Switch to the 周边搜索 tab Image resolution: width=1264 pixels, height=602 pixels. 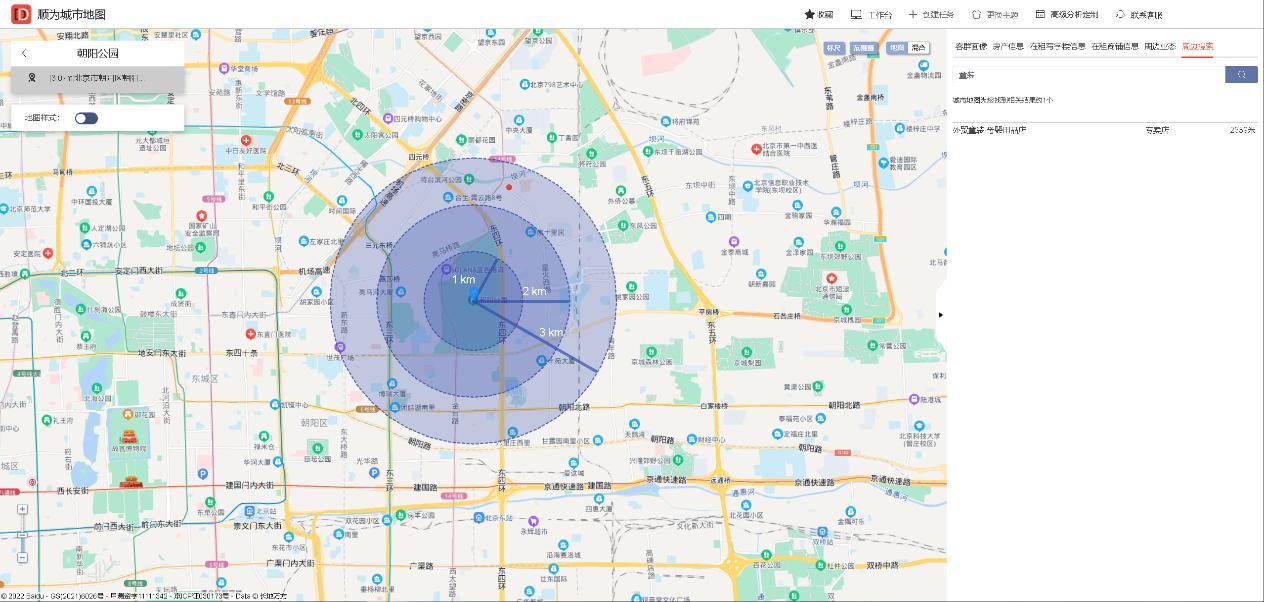click(x=1197, y=46)
